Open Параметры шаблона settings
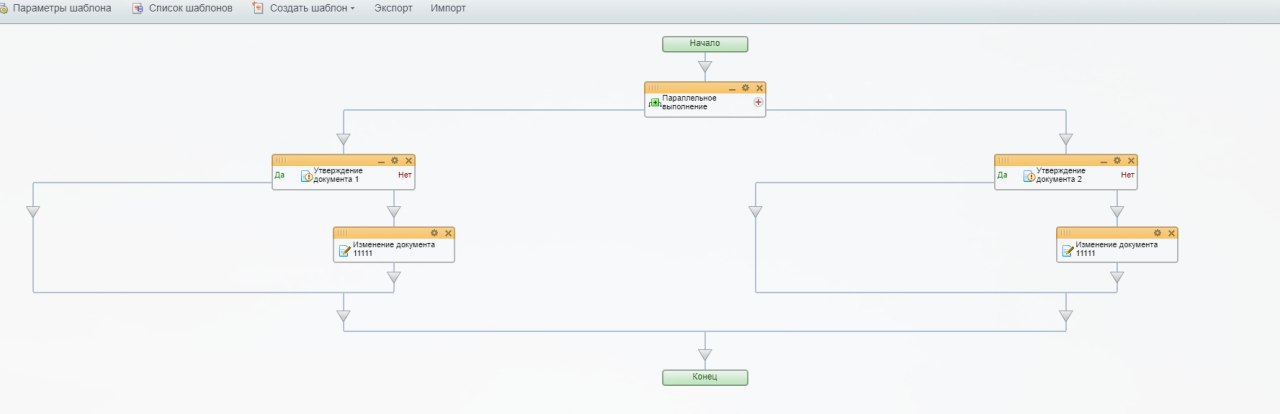 [61, 8]
